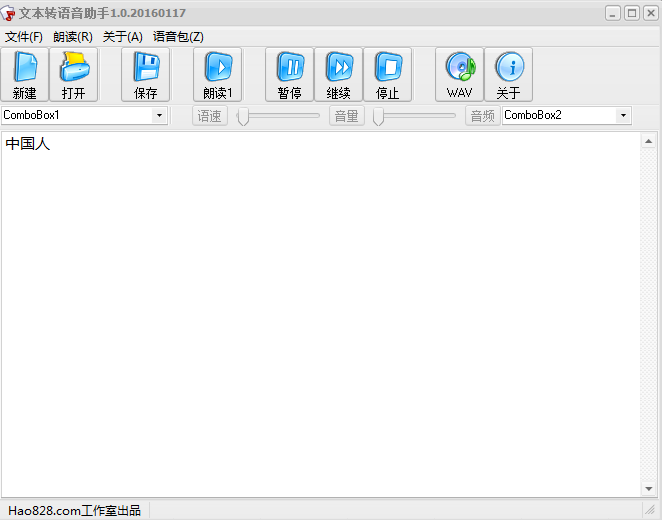This screenshot has height=520, width=662.
Task: Resume speech with the 继续 icon
Action: coord(339,74)
